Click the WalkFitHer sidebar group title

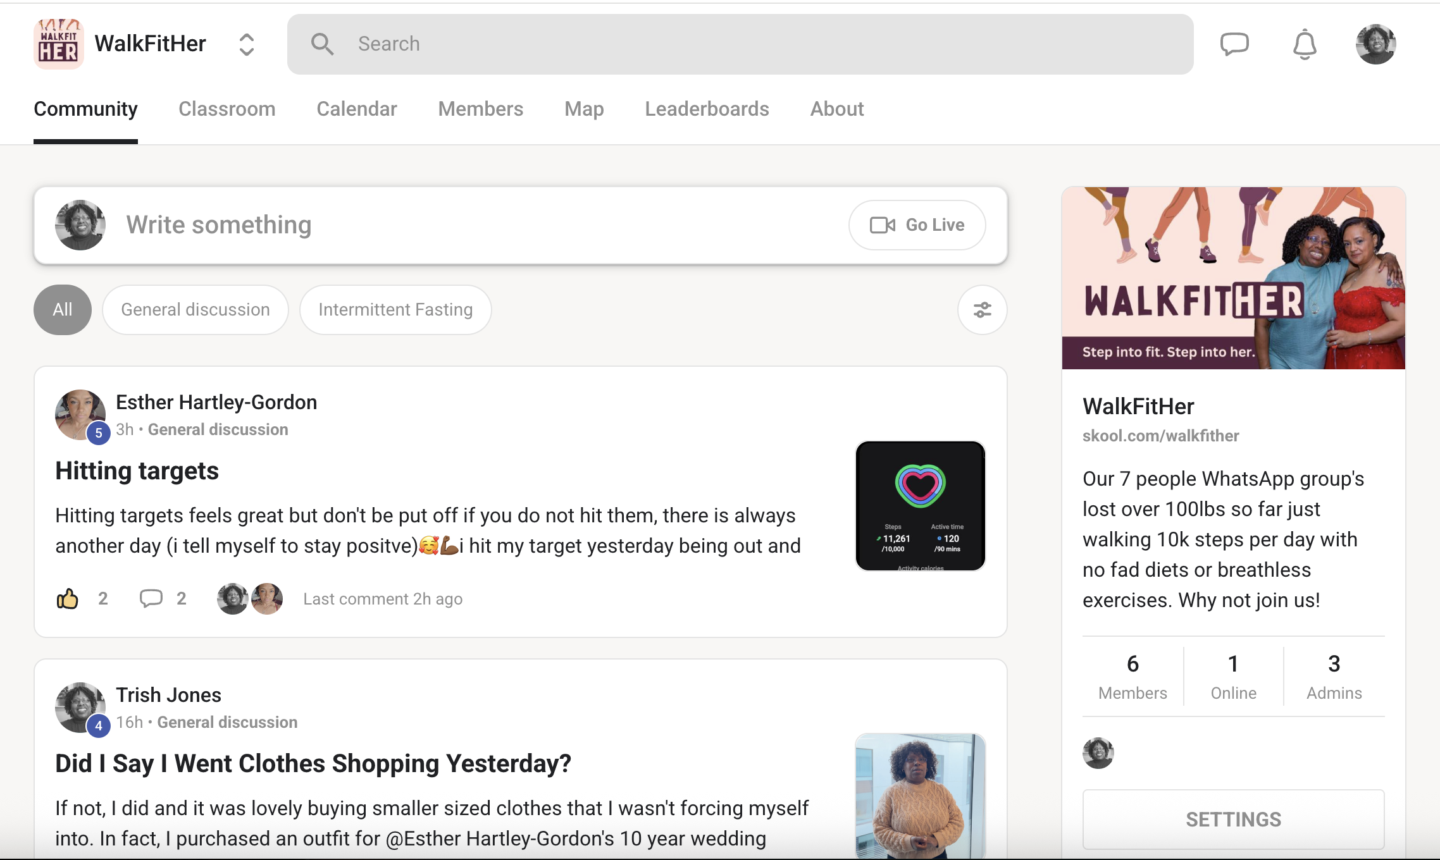[1139, 407]
